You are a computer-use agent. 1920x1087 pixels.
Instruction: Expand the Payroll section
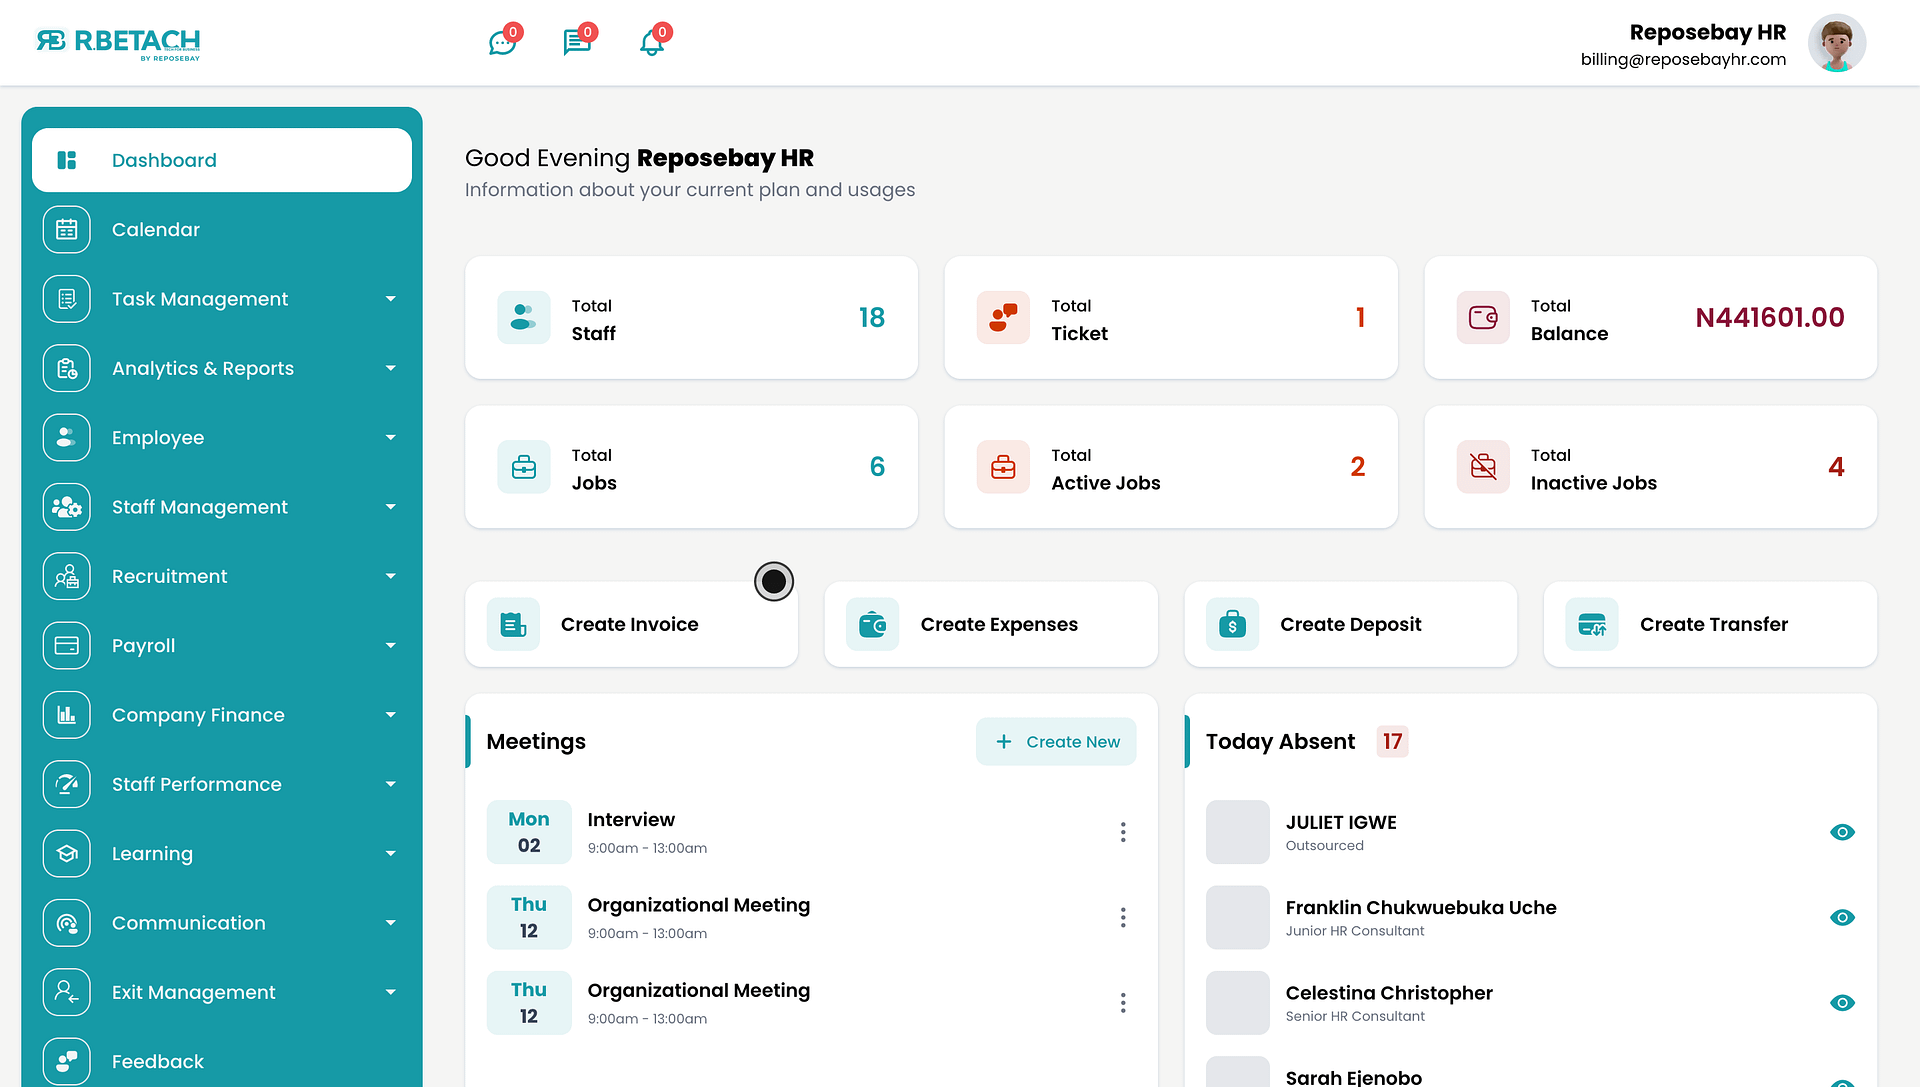coord(390,645)
